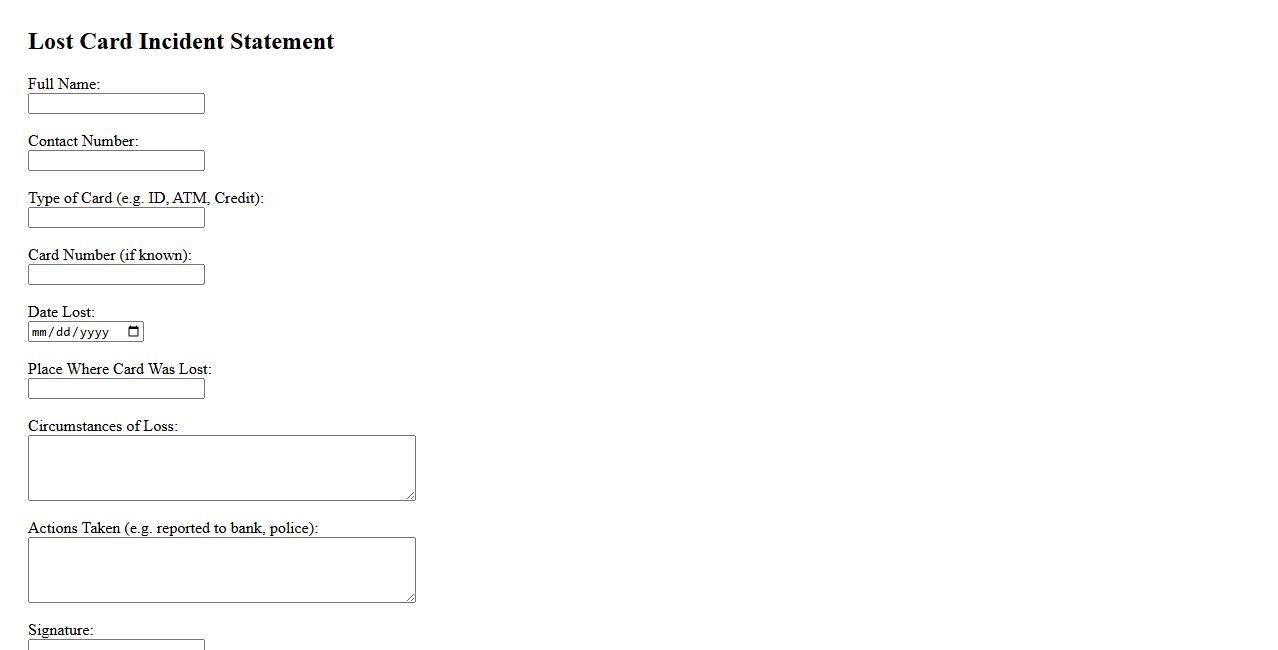1278x650 pixels.
Task: Select the month segment in Date Lost
Action: (40, 332)
